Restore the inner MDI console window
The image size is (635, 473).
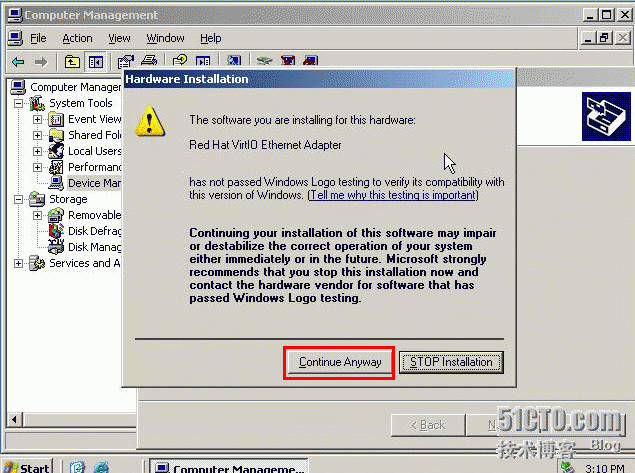(x=604, y=38)
